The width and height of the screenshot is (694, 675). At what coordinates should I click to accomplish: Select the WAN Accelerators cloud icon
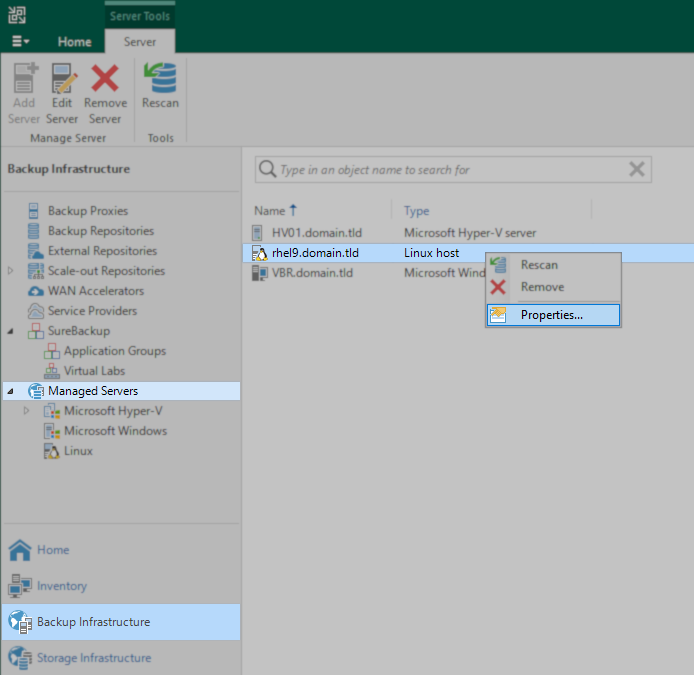point(36,291)
